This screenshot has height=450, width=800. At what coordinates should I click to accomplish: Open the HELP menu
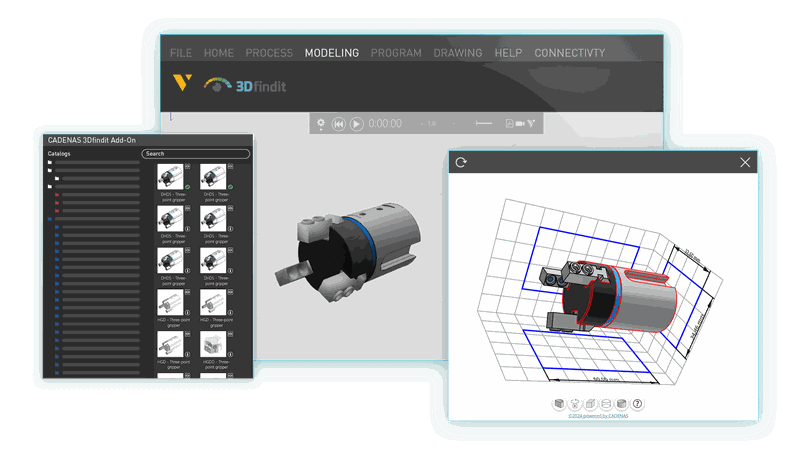point(508,53)
